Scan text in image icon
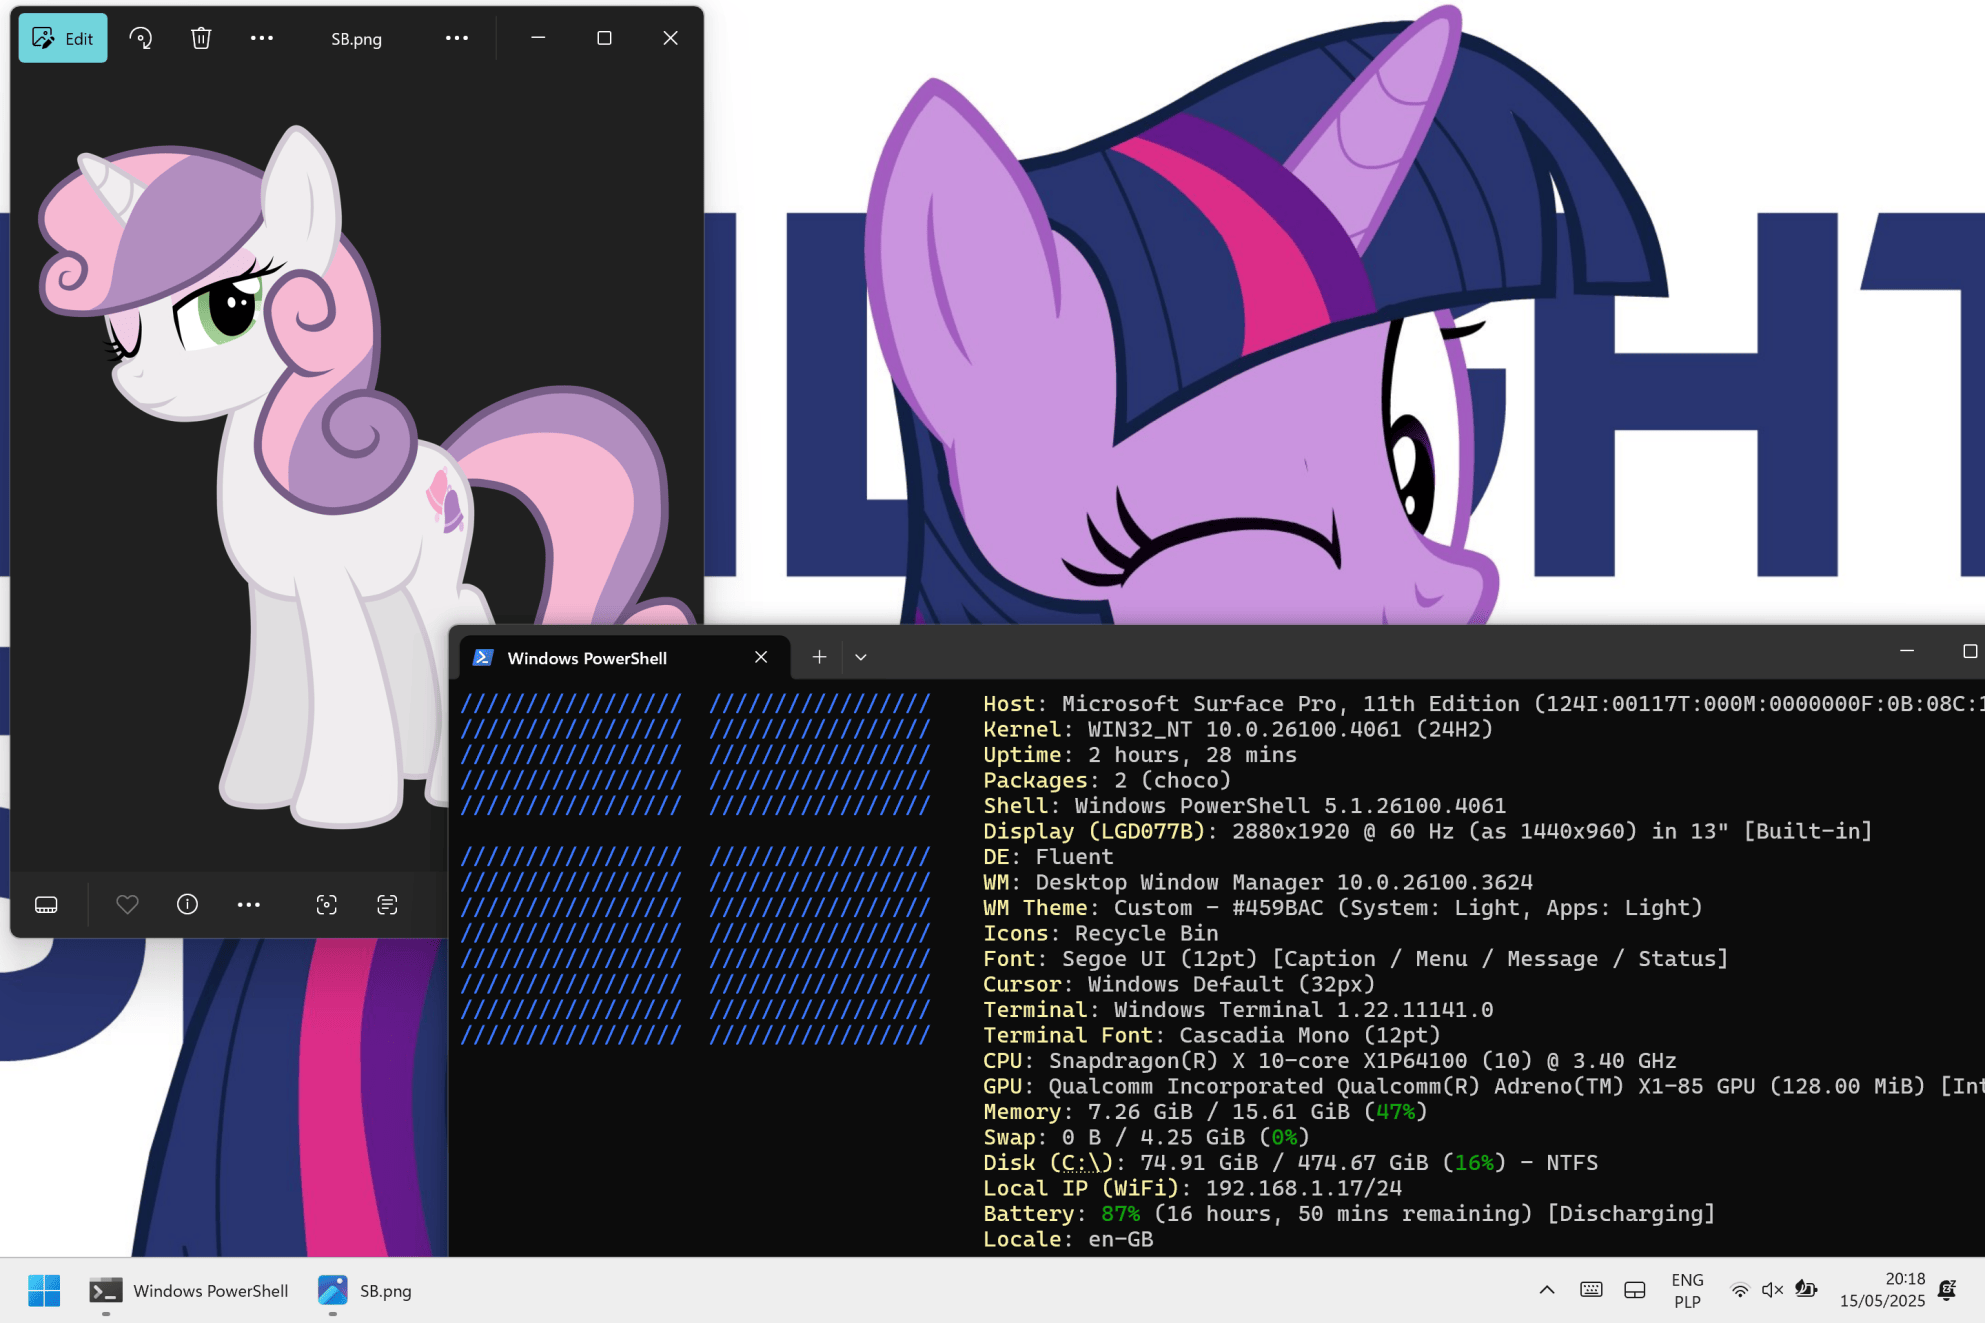The width and height of the screenshot is (1985, 1323). (x=387, y=905)
